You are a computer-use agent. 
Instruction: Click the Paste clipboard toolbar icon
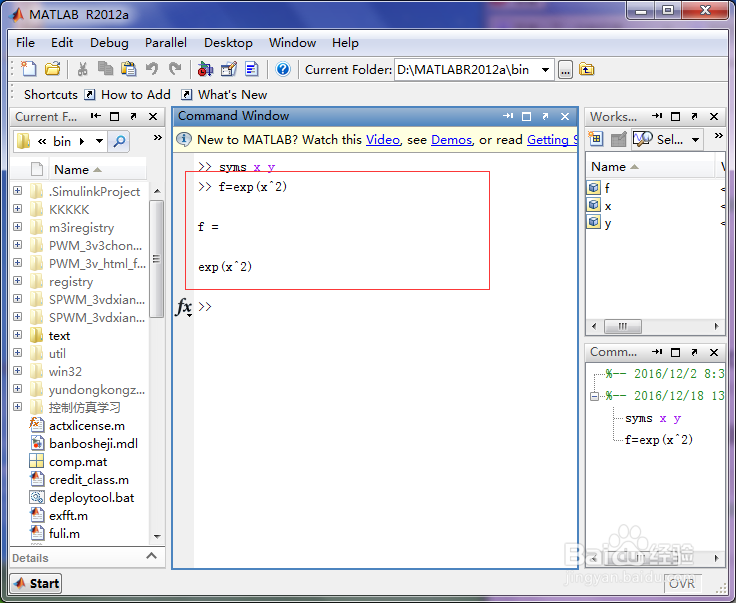pyautogui.click(x=128, y=69)
